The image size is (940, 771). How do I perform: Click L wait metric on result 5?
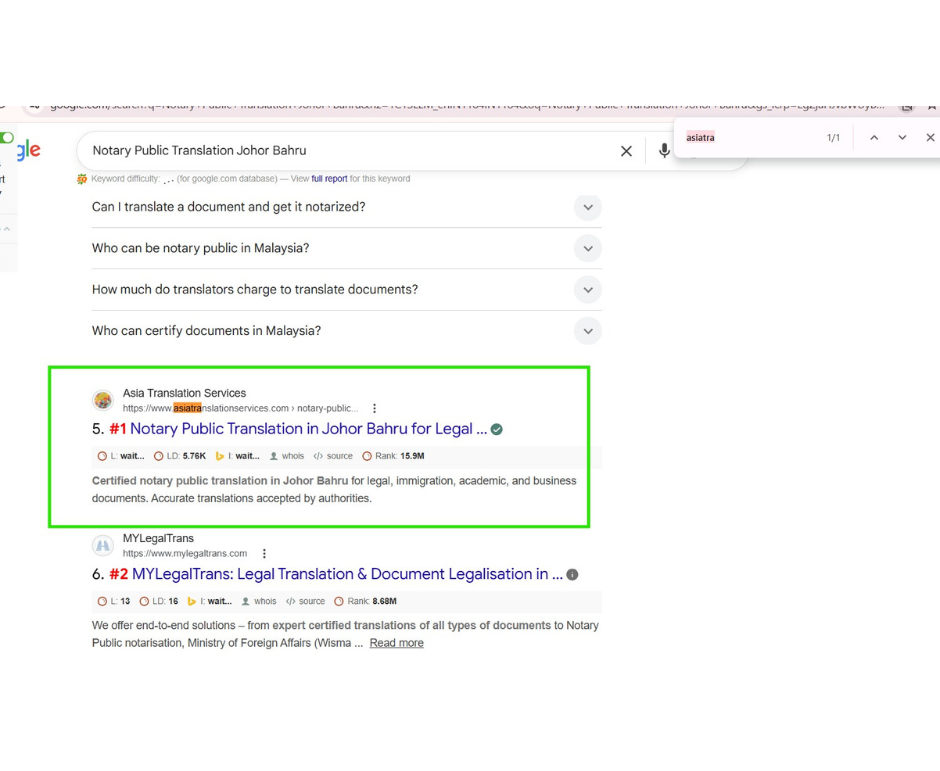[121, 456]
